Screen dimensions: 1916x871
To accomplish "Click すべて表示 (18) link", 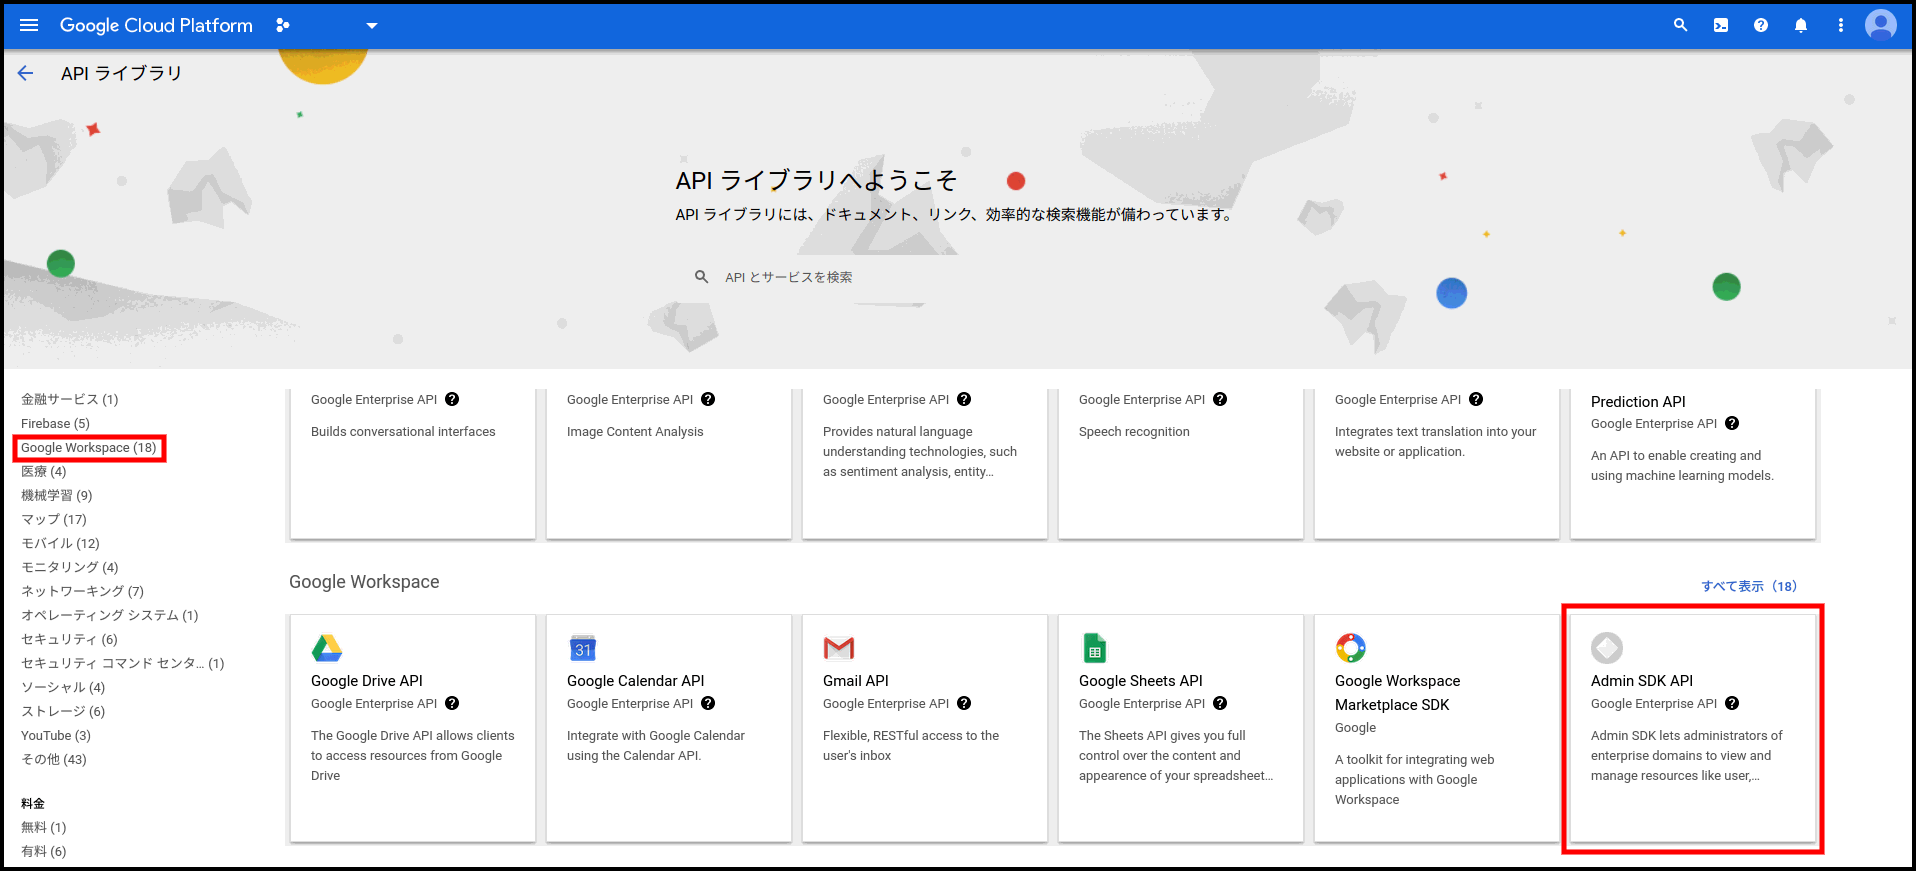I will click(1749, 586).
